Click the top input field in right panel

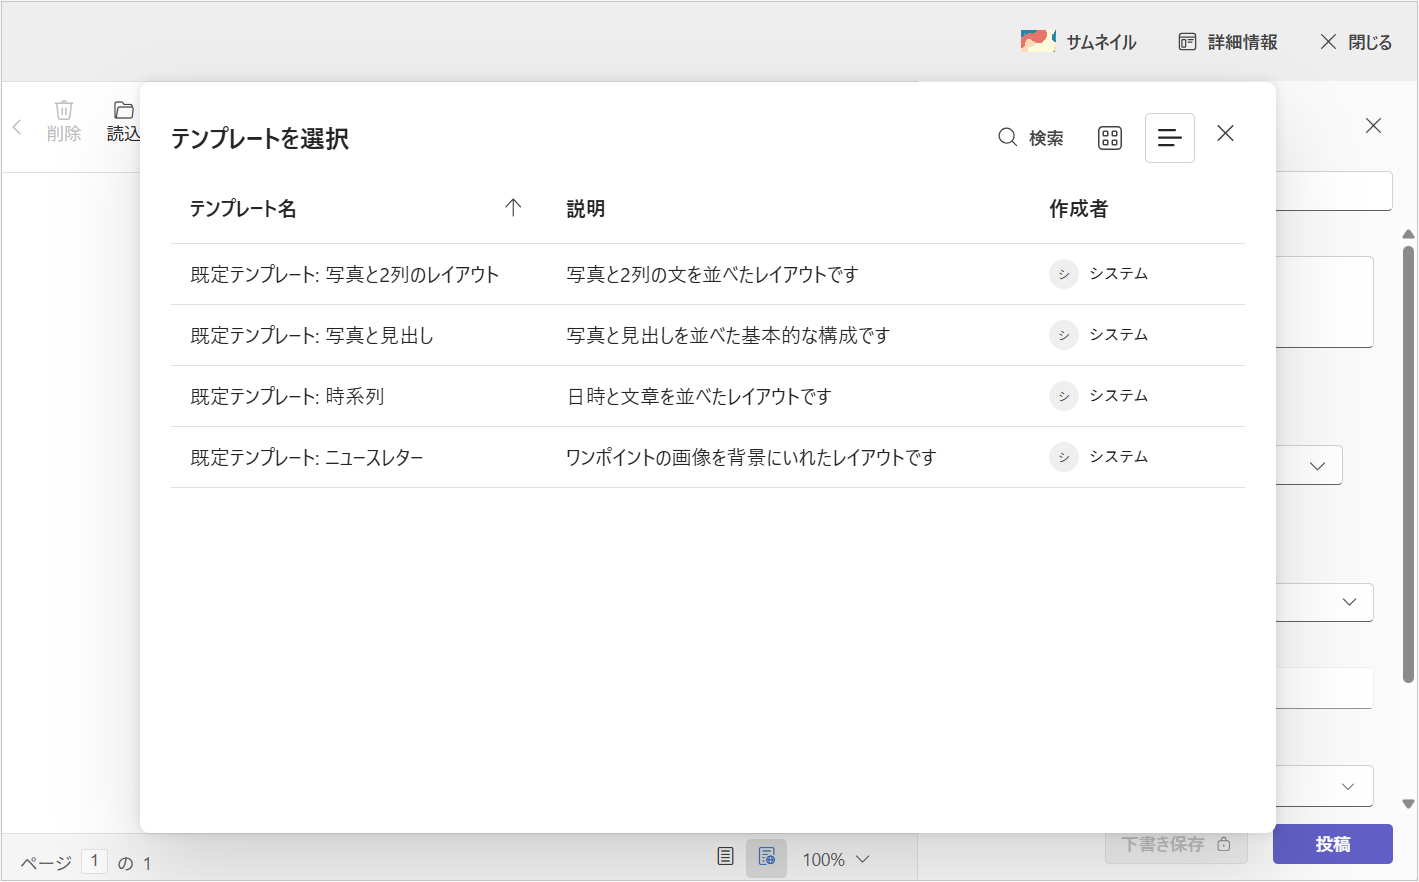point(1334,191)
